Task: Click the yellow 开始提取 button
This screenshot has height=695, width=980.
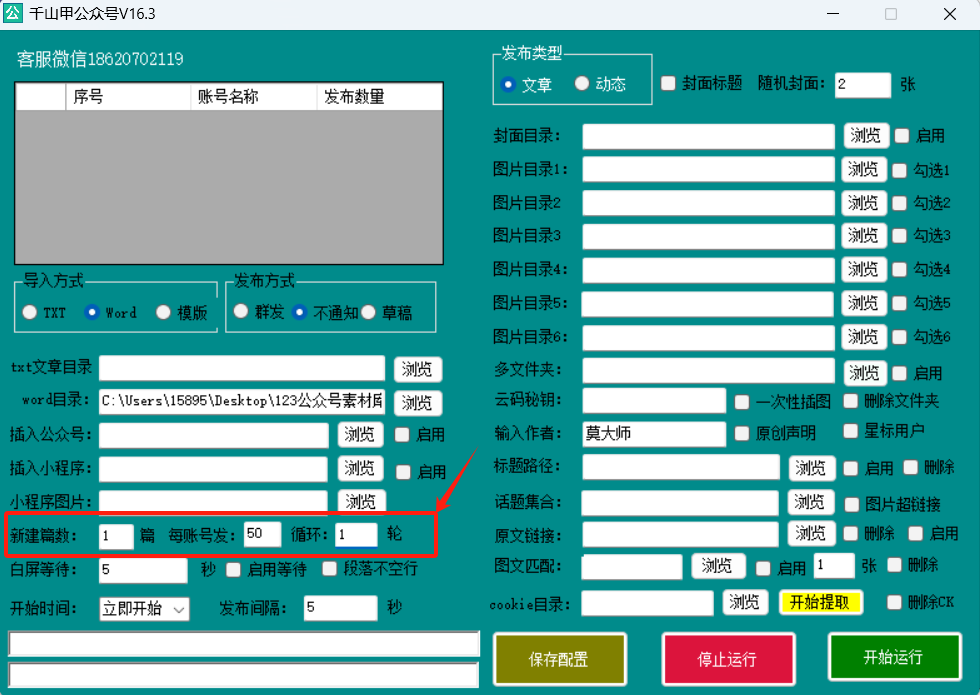Action: tap(821, 602)
